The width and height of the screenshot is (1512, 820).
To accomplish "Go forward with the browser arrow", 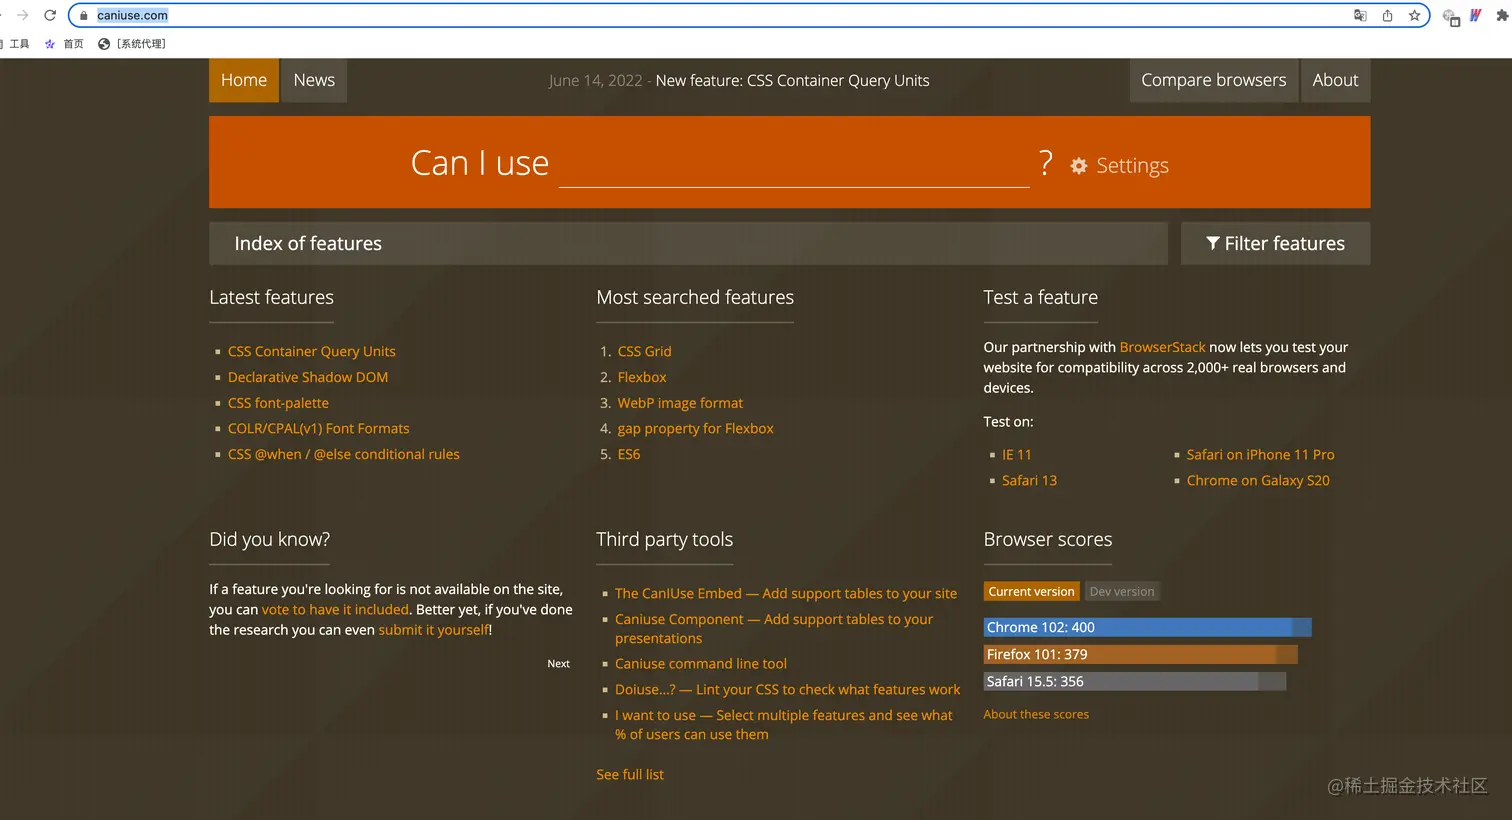I will click(x=22, y=15).
